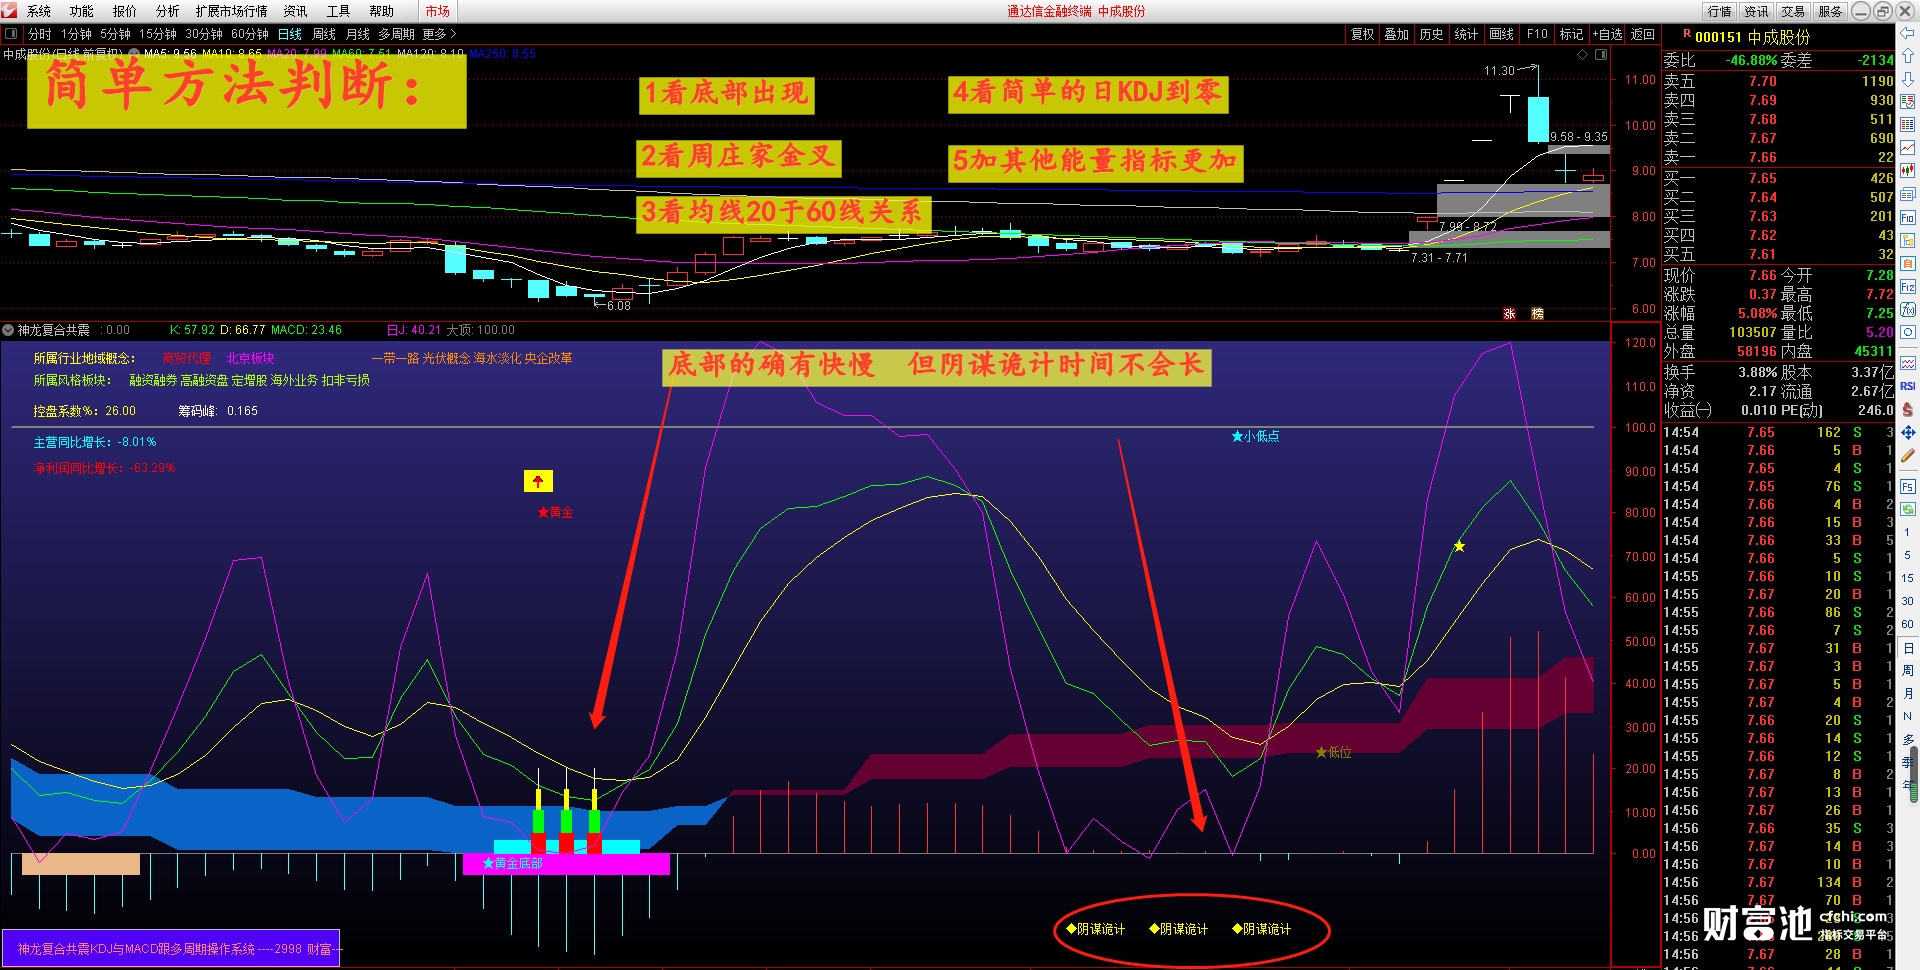Open the 画线 drawing tools
The height and width of the screenshot is (970, 1920).
[x=1501, y=34]
